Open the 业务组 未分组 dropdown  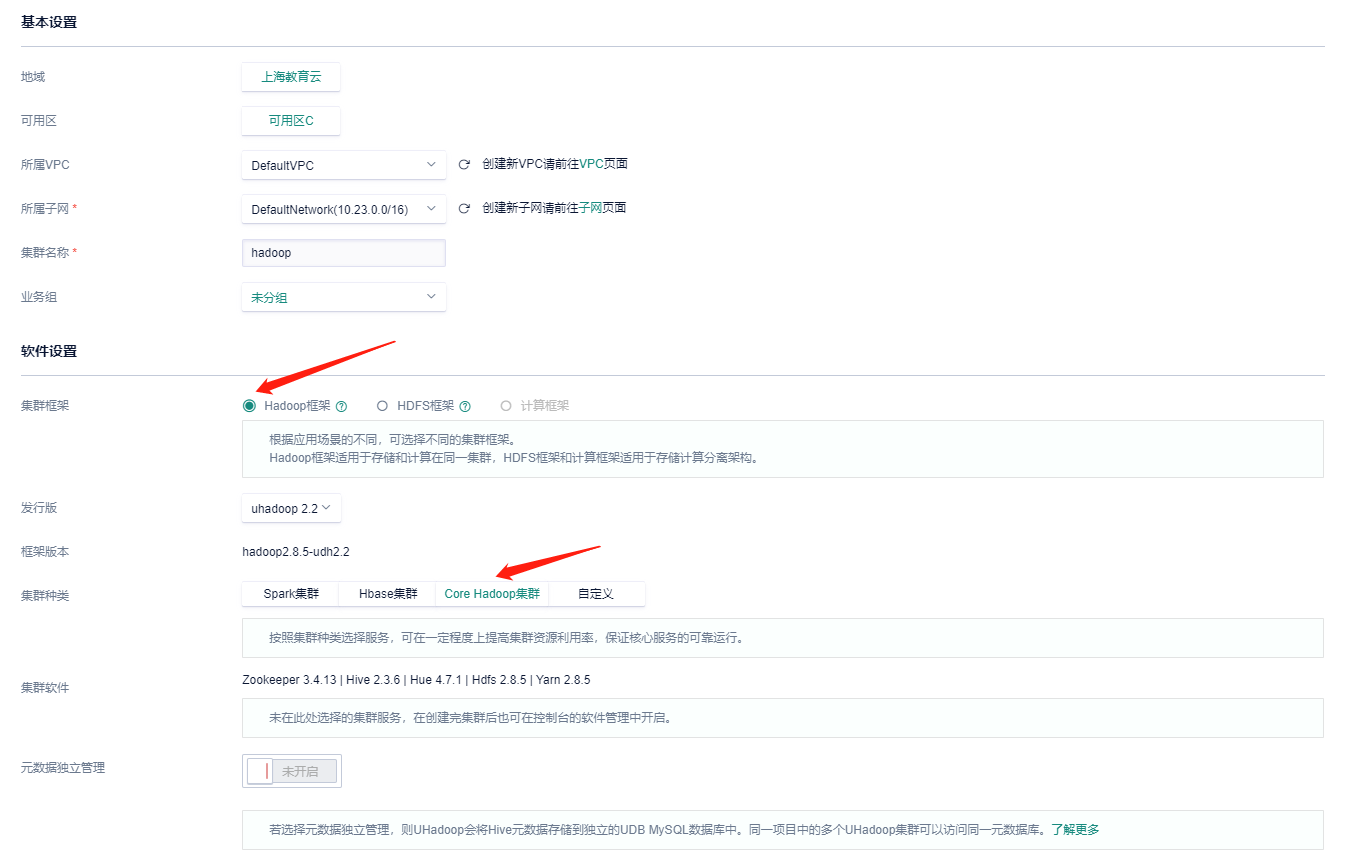(343, 297)
